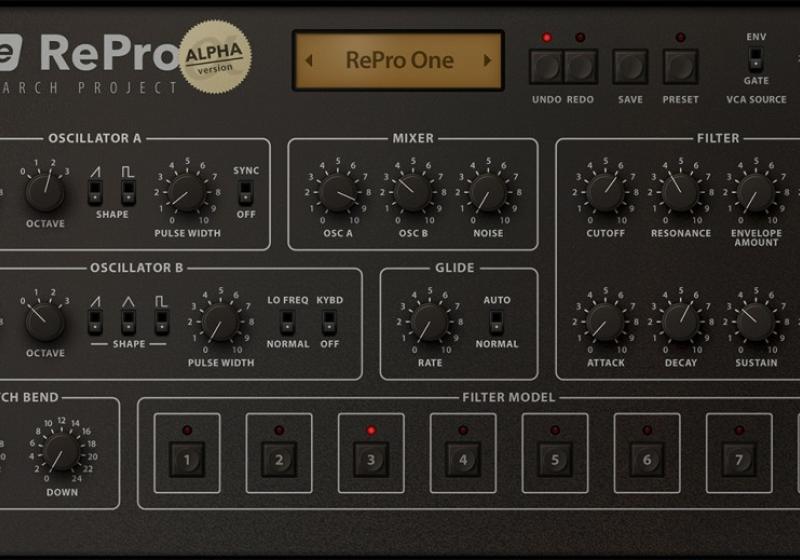Toggle Oscillator B sawtooth shape switch
The height and width of the screenshot is (560, 800).
[x=95, y=322]
